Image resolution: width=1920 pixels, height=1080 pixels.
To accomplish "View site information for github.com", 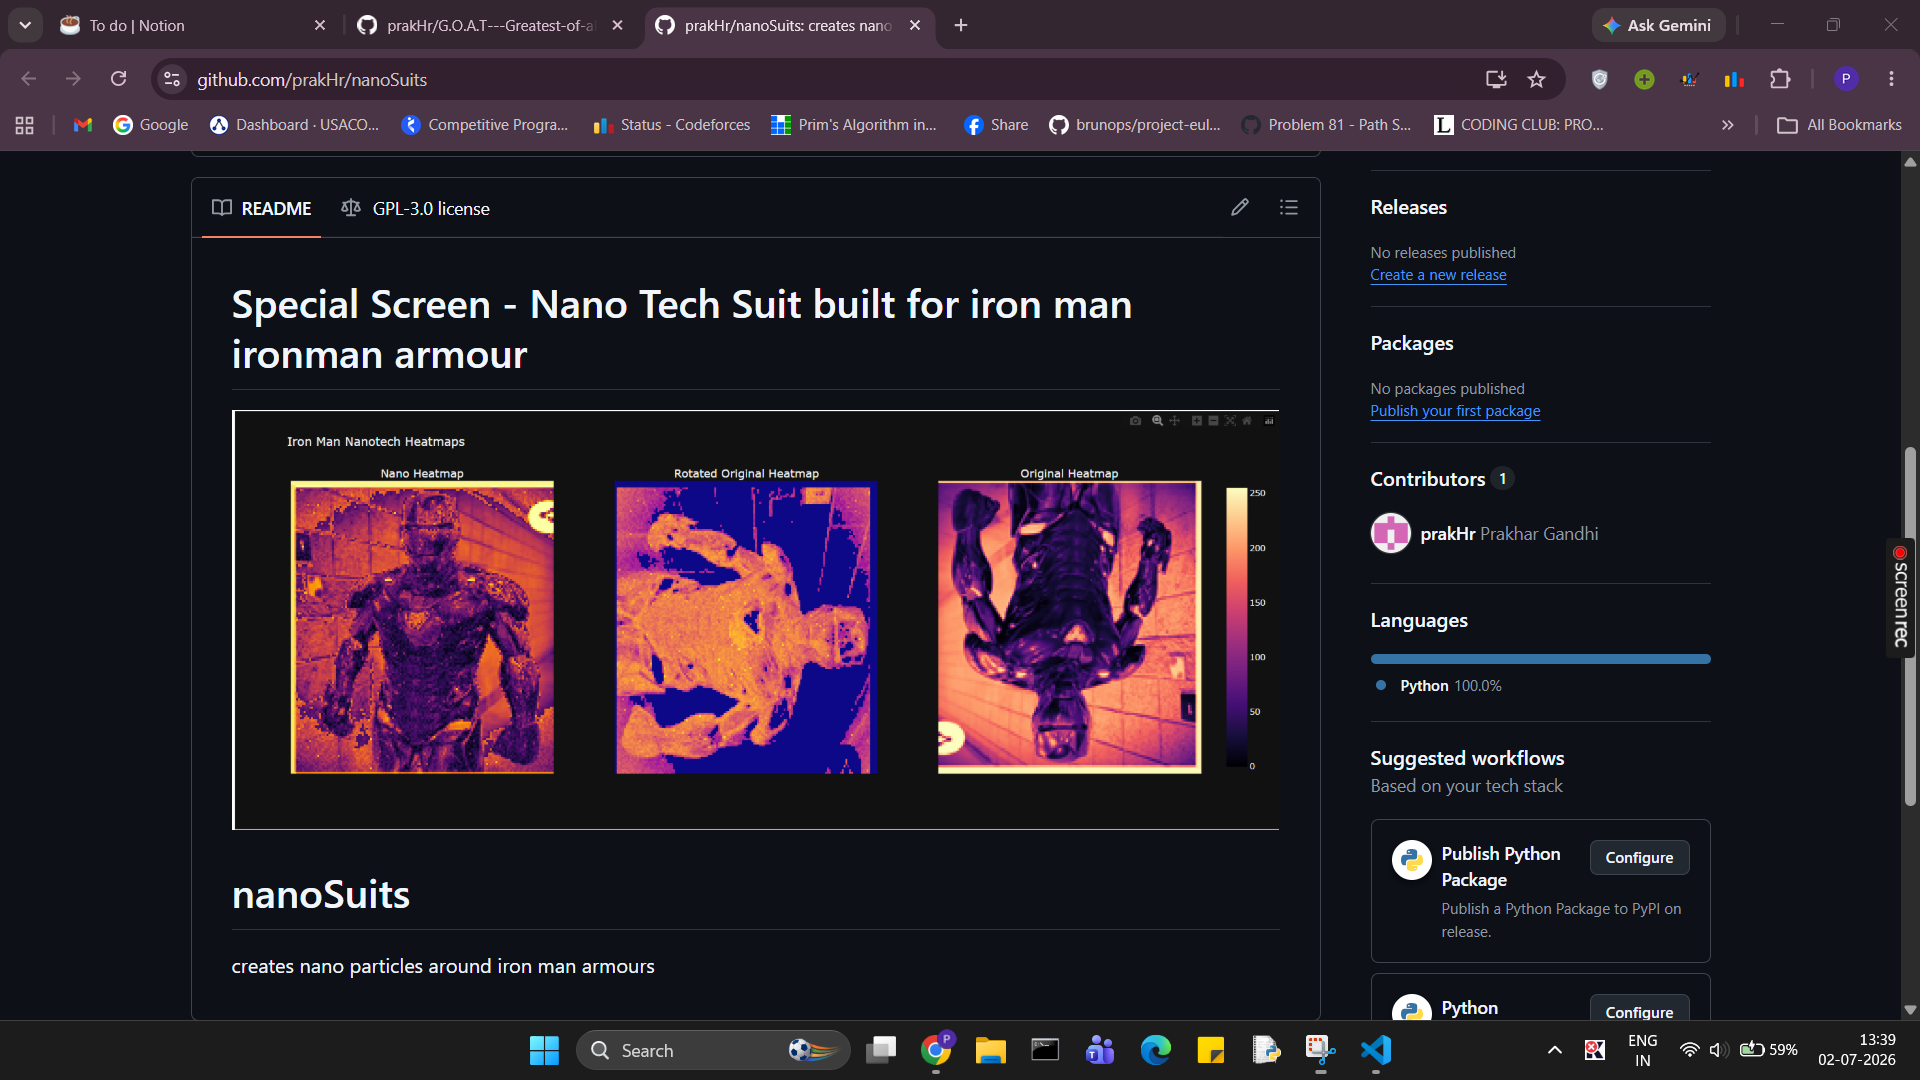I will click(172, 79).
